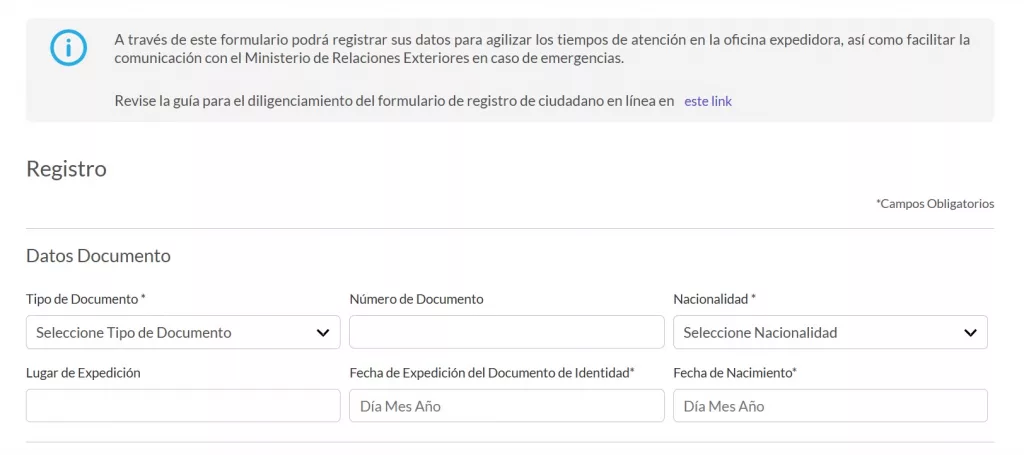This screenshot has height=455, width=1024.
Task: Click the "Lugar de Expedición" field label
Action: (83, 373)
